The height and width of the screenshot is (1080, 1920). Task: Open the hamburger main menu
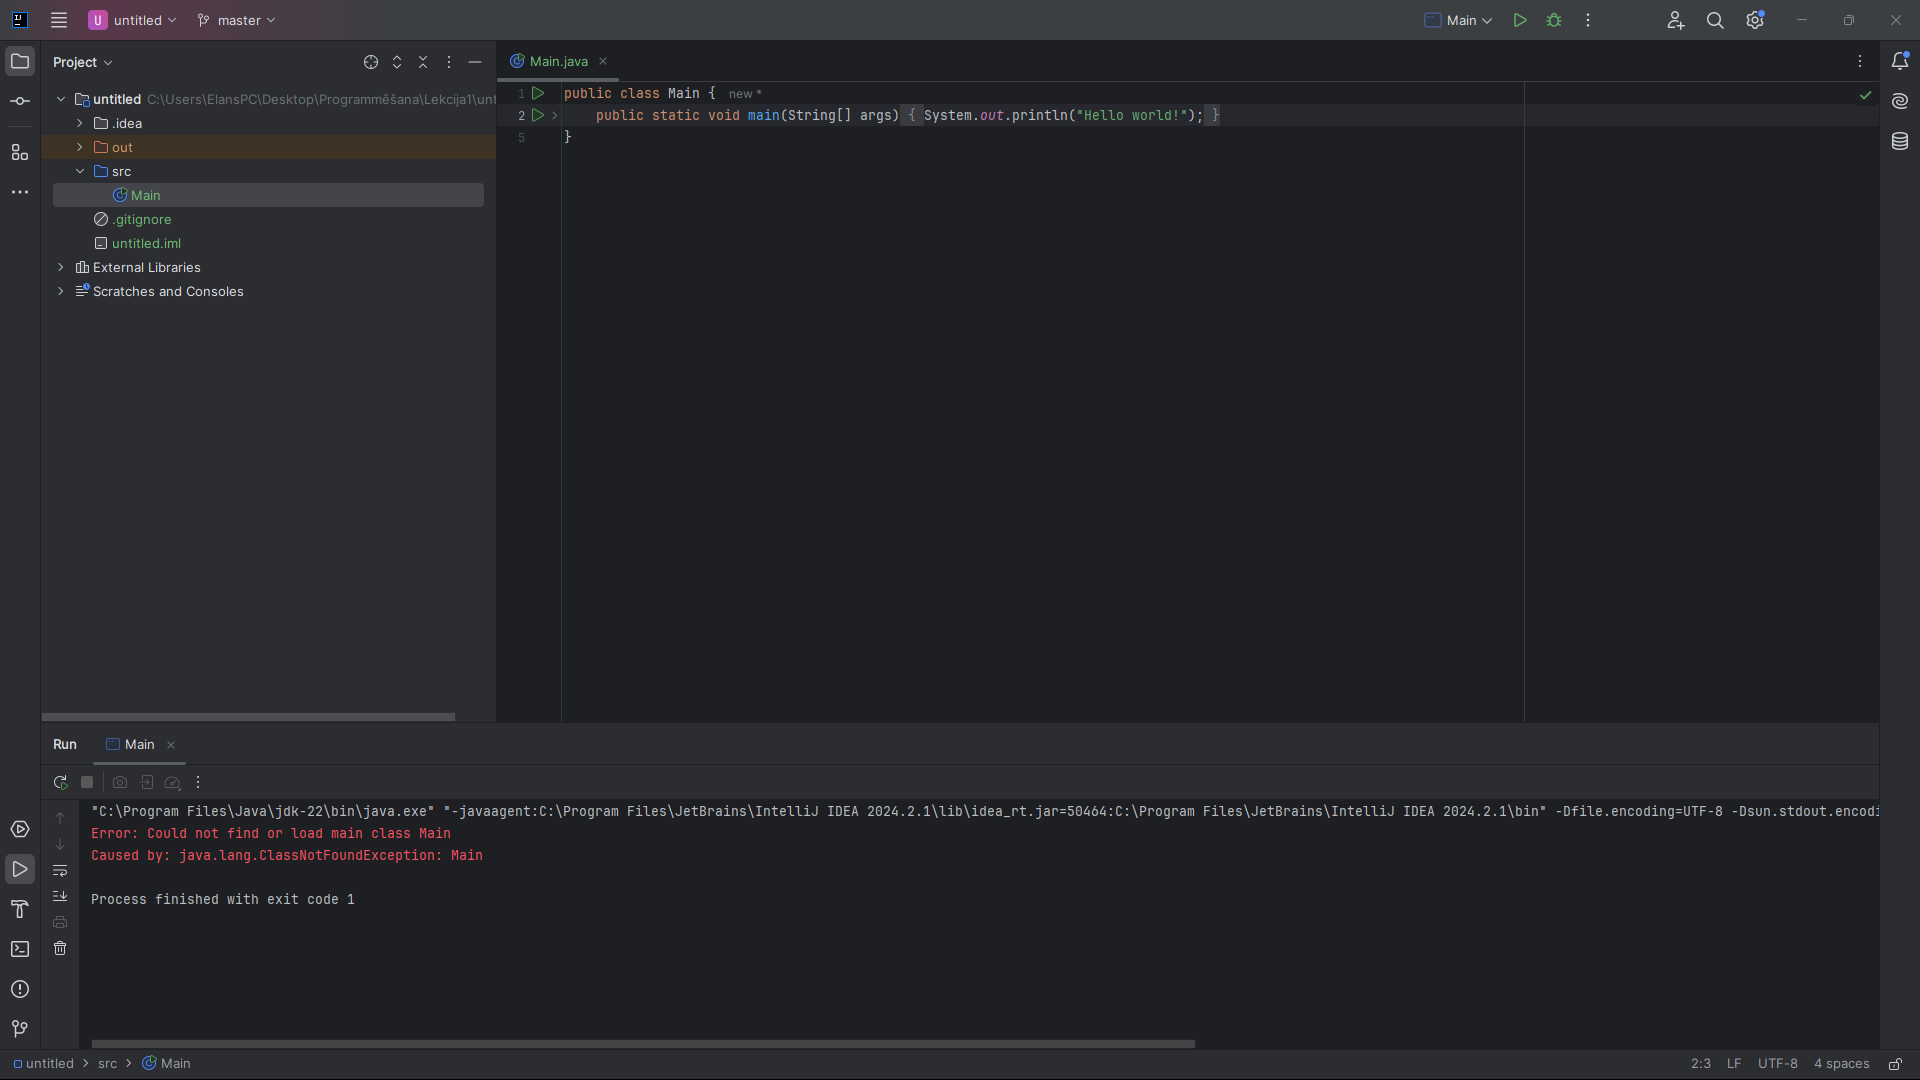point(59,20)
